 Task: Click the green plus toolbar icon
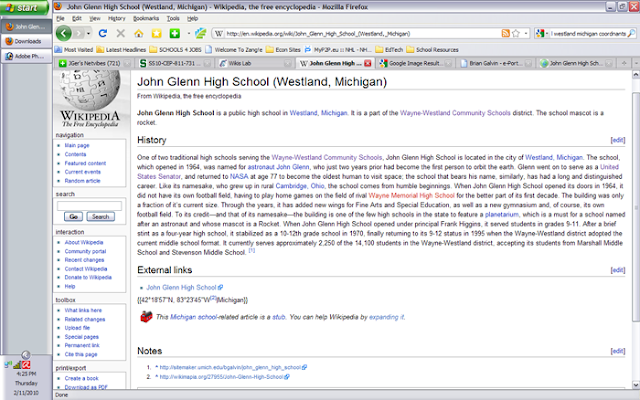click(175, 33)
